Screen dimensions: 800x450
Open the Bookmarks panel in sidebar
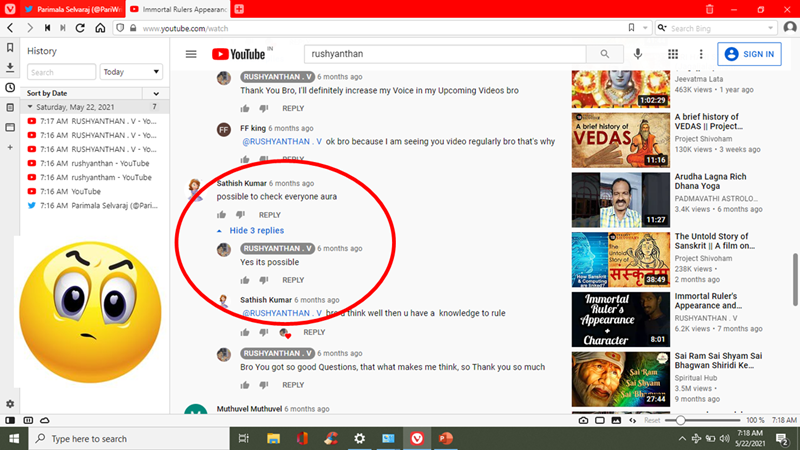click(x=10, y=48)
